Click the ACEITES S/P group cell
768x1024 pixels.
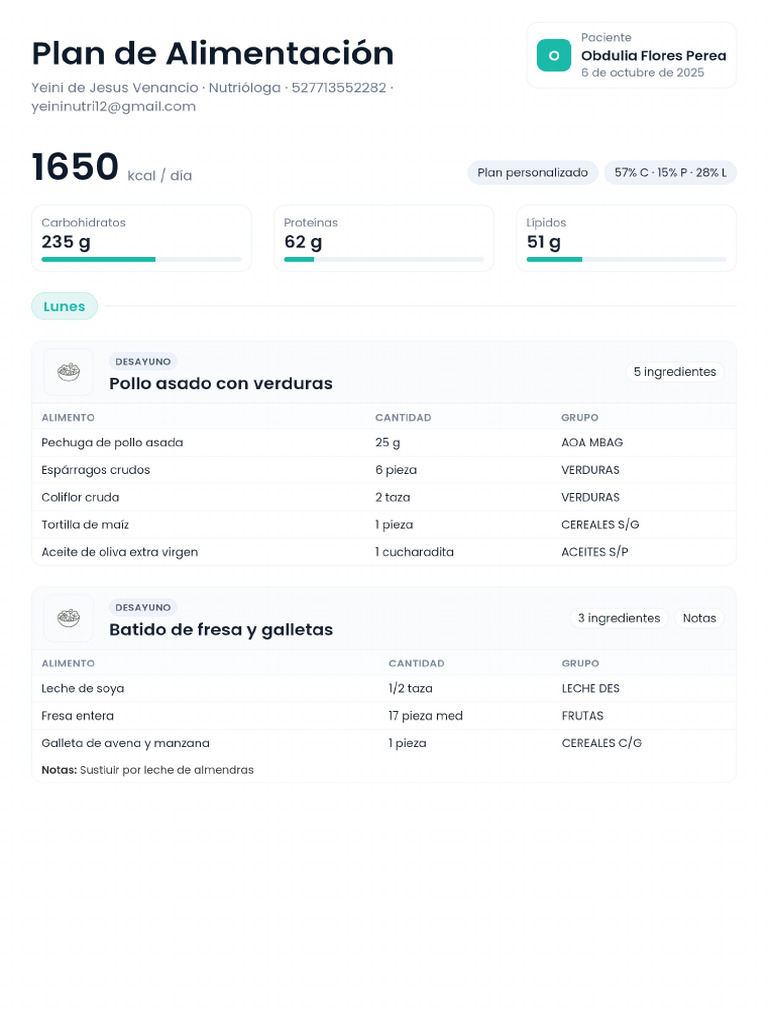click(x=594, y=552)
